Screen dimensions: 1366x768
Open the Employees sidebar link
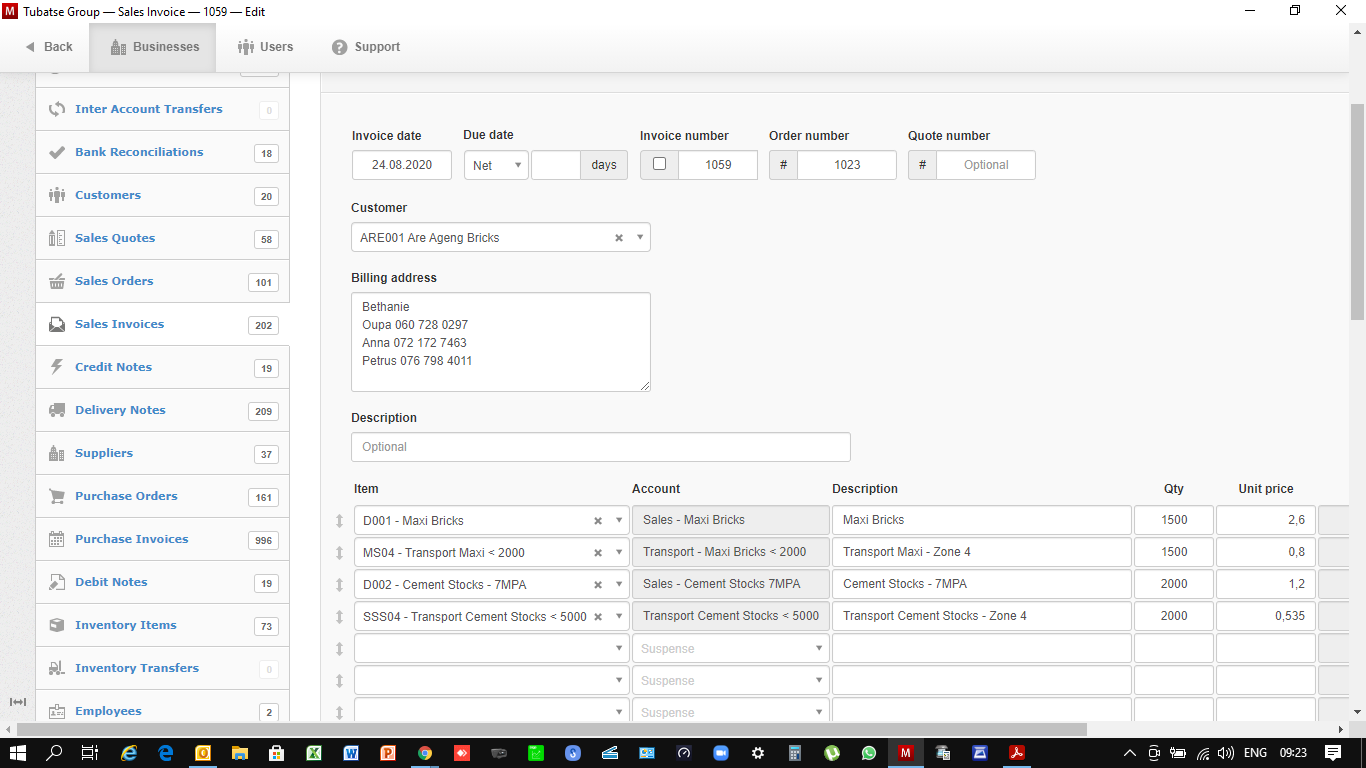(108, 711)
